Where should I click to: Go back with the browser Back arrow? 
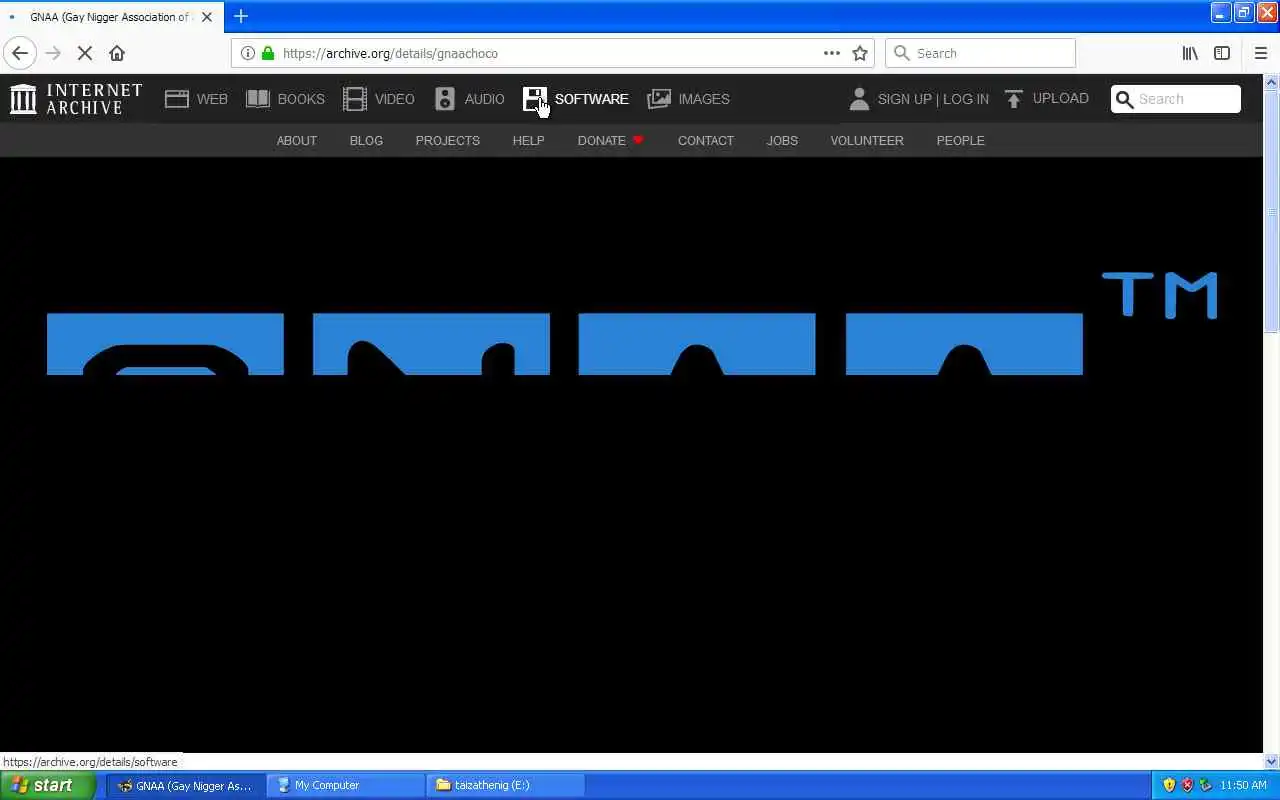tap(20, 53)
